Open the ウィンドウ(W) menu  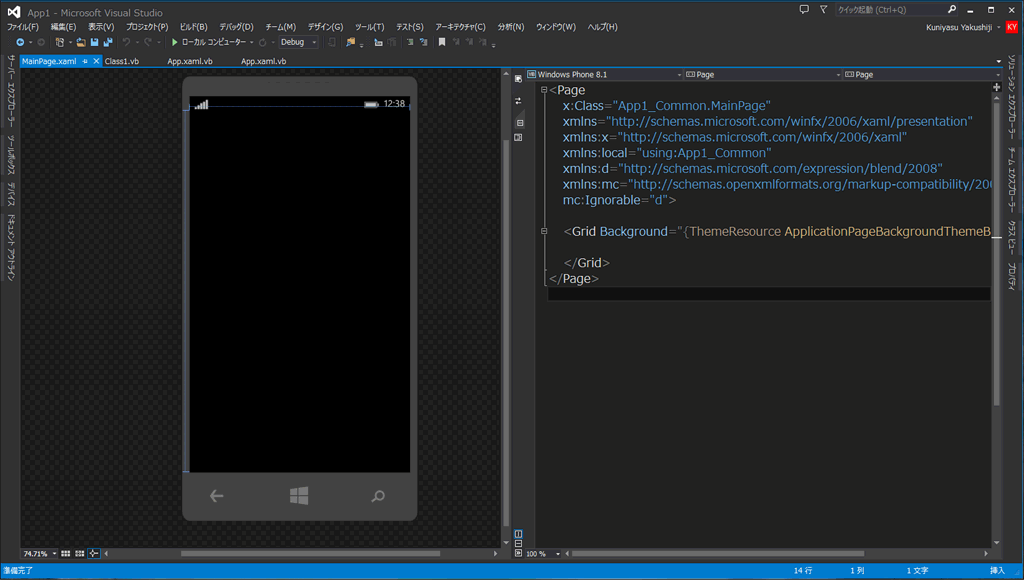(556, 27)
